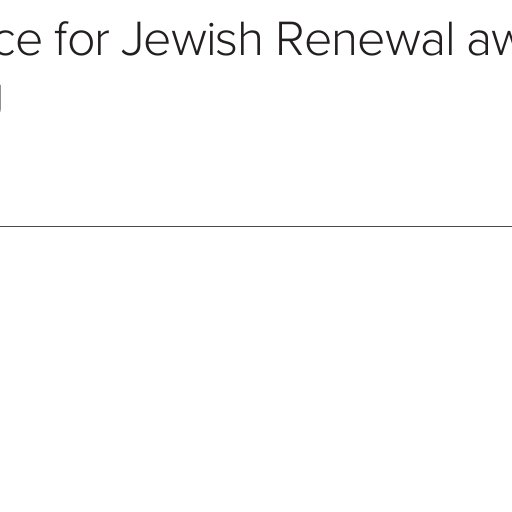The image size is (512, 512).
Task: Click the letter "o" in "for"
Action: coord(82,43)
